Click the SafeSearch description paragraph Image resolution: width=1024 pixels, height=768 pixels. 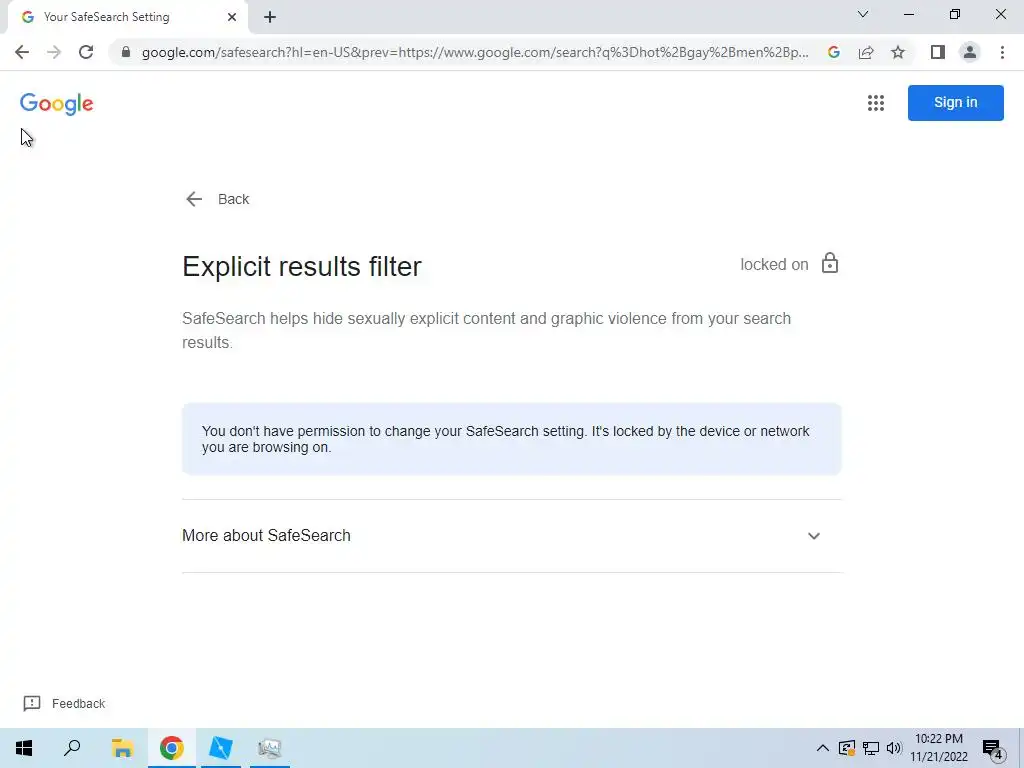click(x=487, y=330)
